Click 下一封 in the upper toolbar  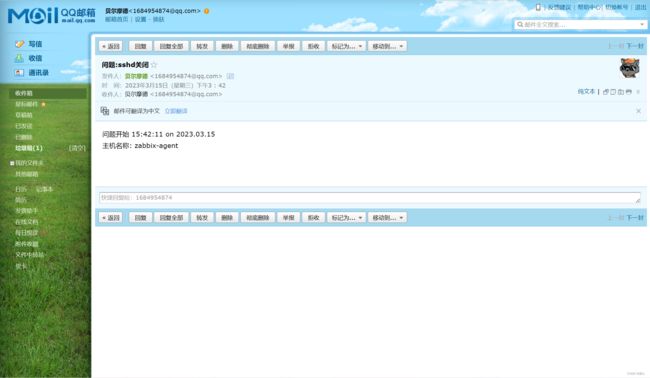(635, 46)
